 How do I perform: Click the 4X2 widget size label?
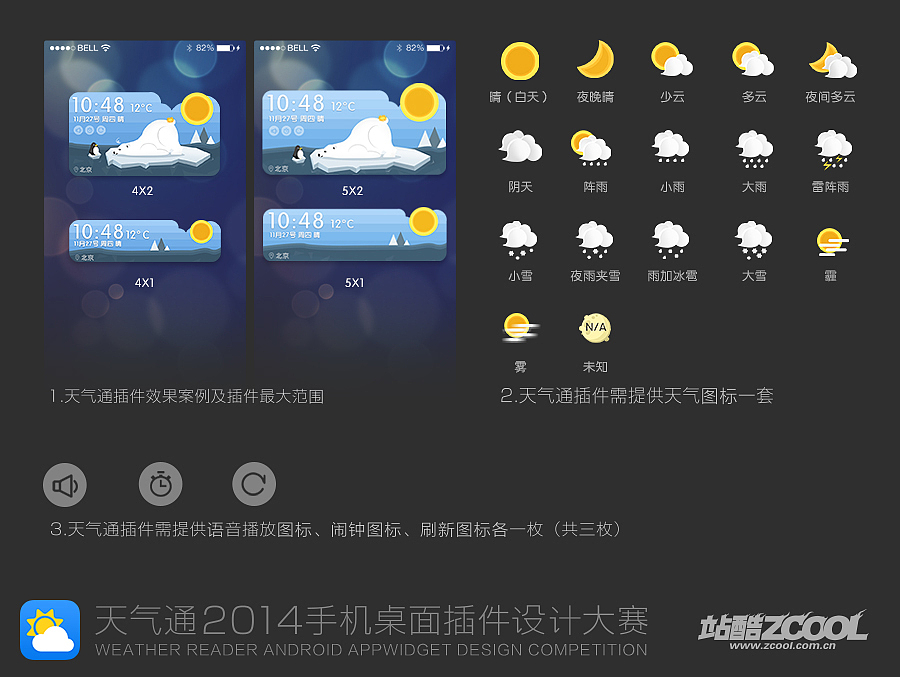[x=142, y=191]
